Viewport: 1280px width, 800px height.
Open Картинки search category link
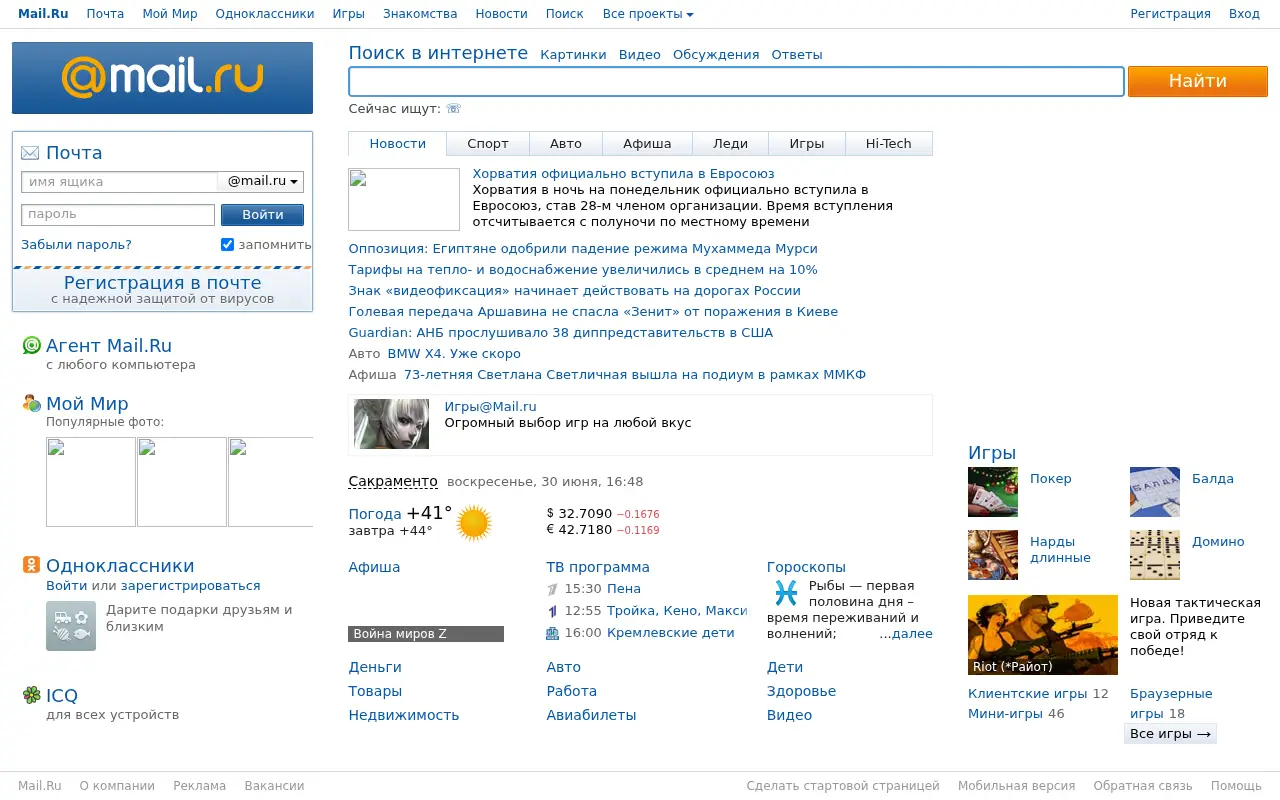(x=573, y=55)
